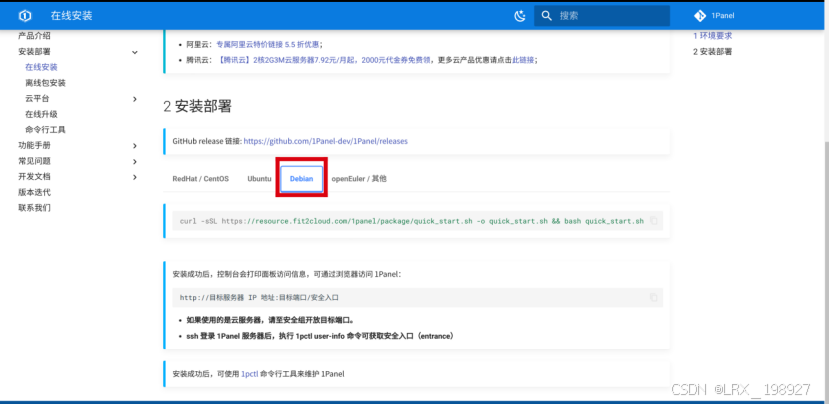Open 功能手册 section
This screenshot has height=405, width=830.
(34, 145)
